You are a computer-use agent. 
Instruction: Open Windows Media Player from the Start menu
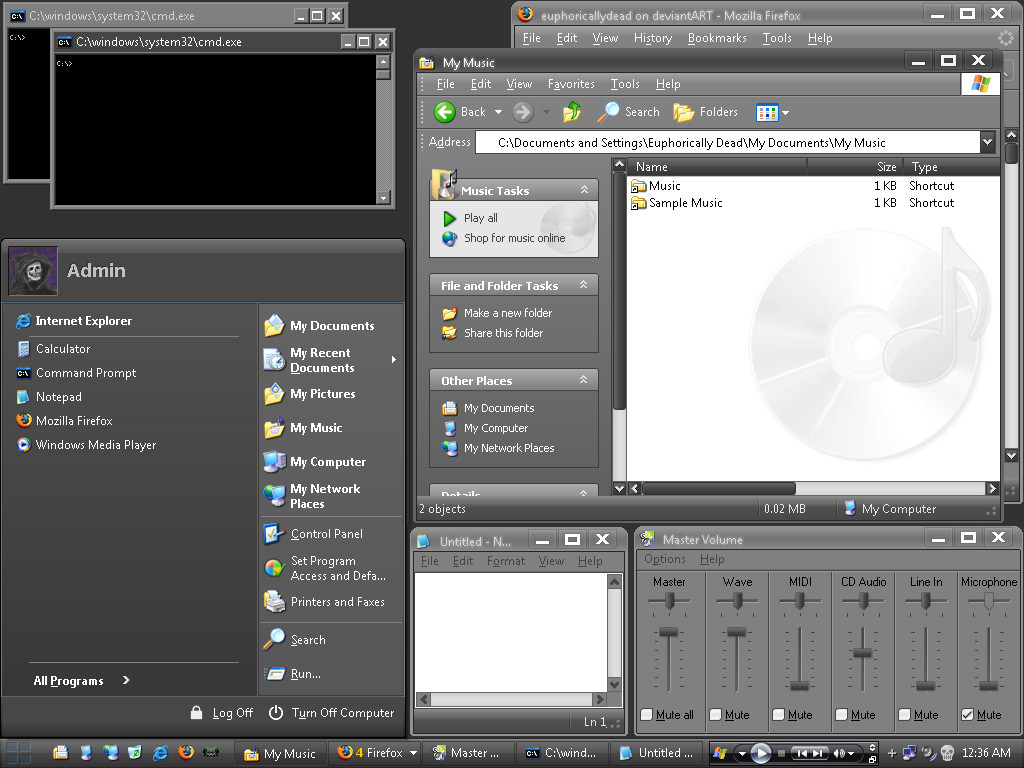(x=86, y=445)
